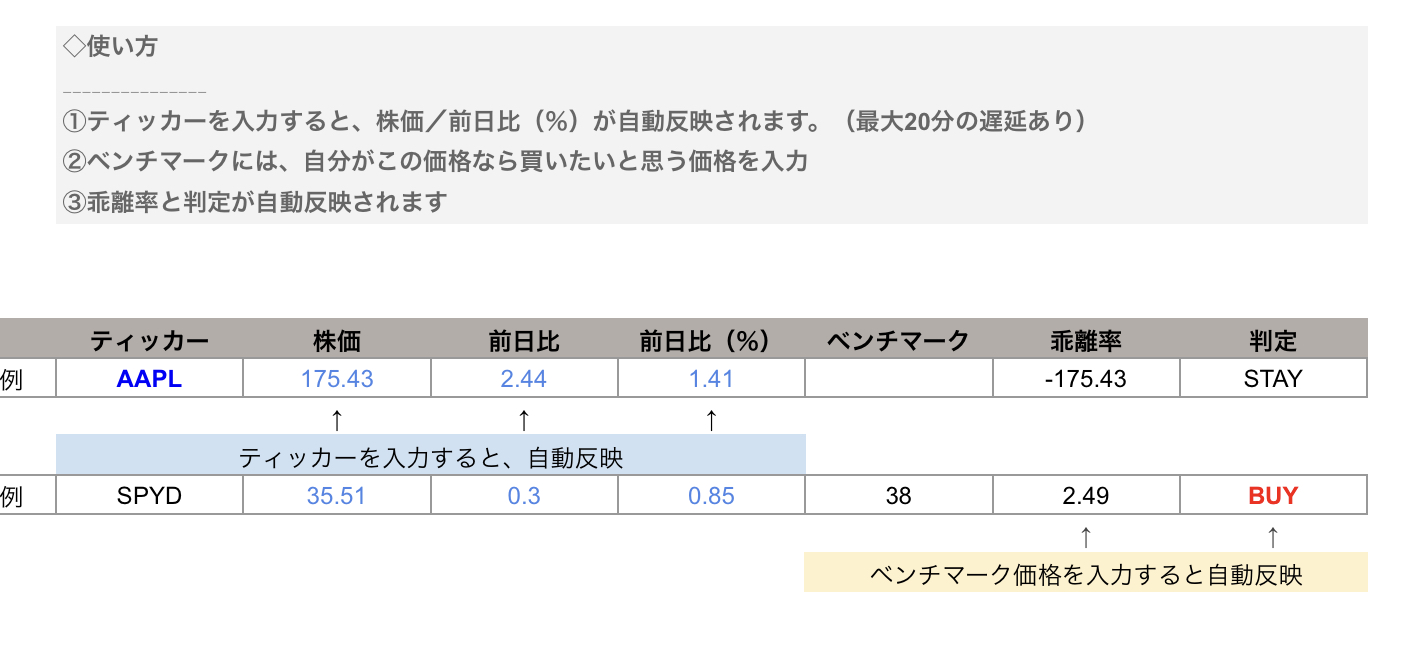Screen dimensions: 1407x671
Task: Click the benchmark cell containing 38
Action: point(898,495)
